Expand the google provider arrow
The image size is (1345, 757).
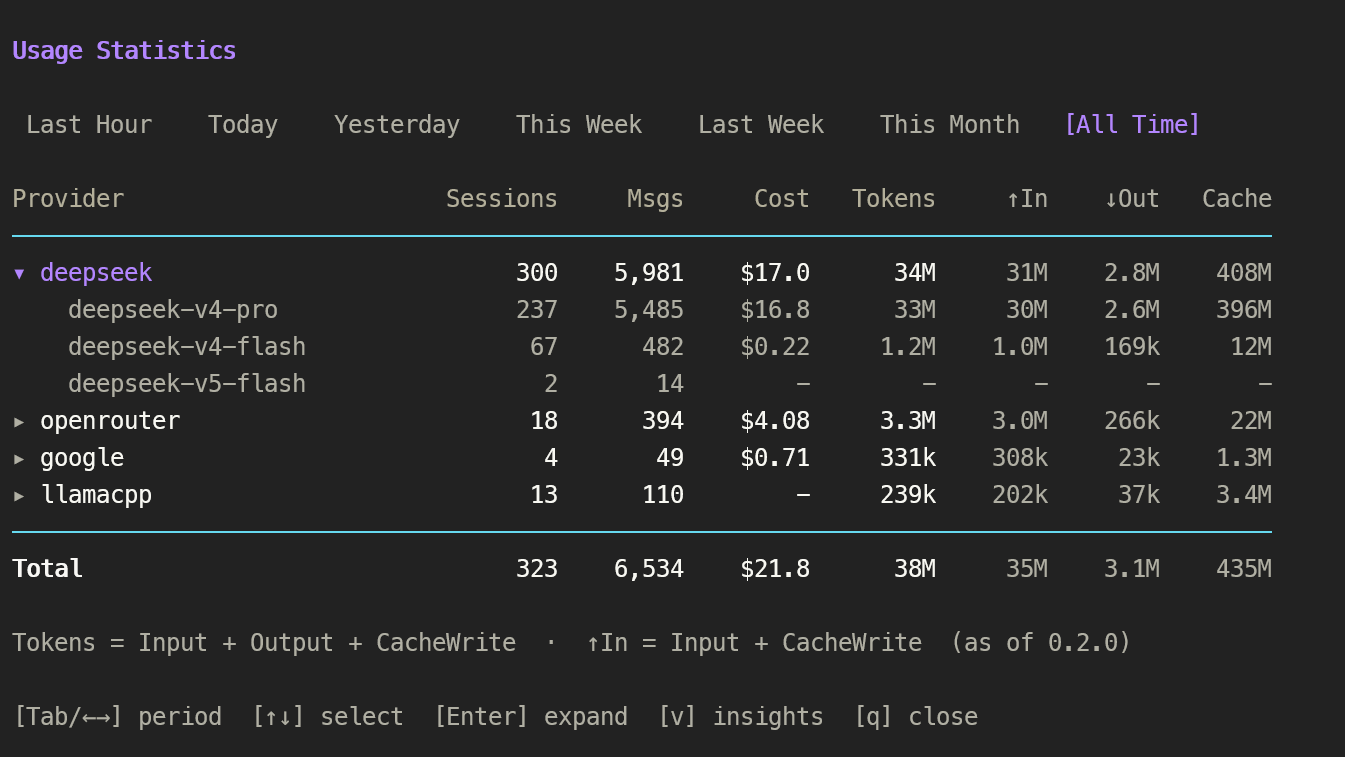19,458
